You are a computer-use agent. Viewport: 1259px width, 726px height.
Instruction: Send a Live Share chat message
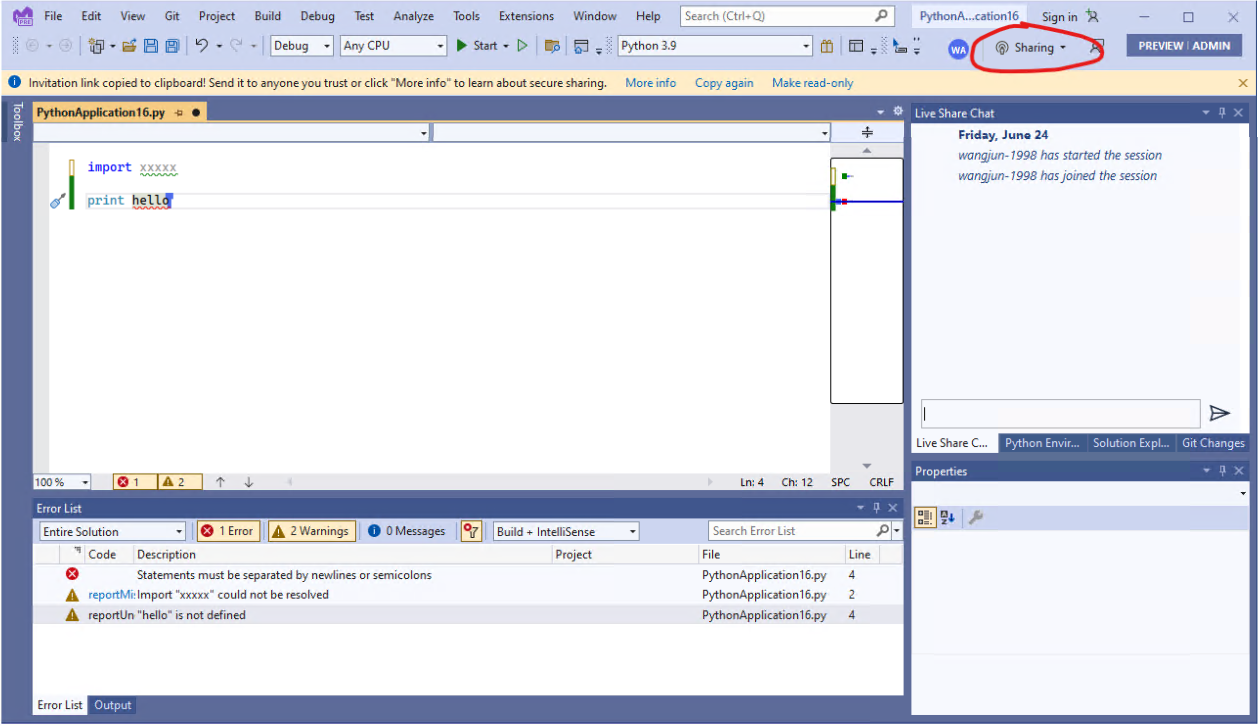[1221, 413]
